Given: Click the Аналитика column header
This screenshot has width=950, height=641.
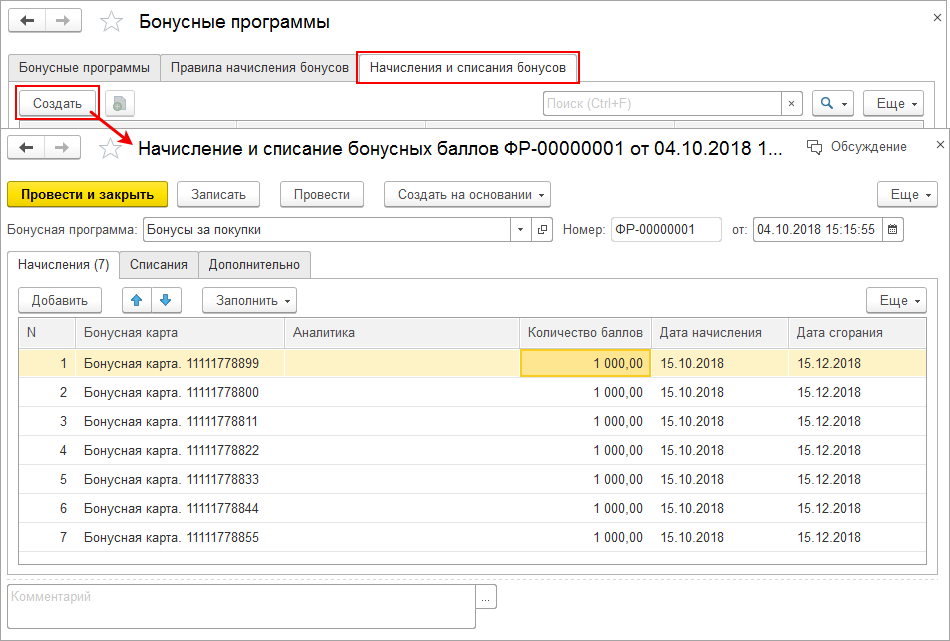Looking at the screenshot, I should pyautogui.click(x=402, y=333).
